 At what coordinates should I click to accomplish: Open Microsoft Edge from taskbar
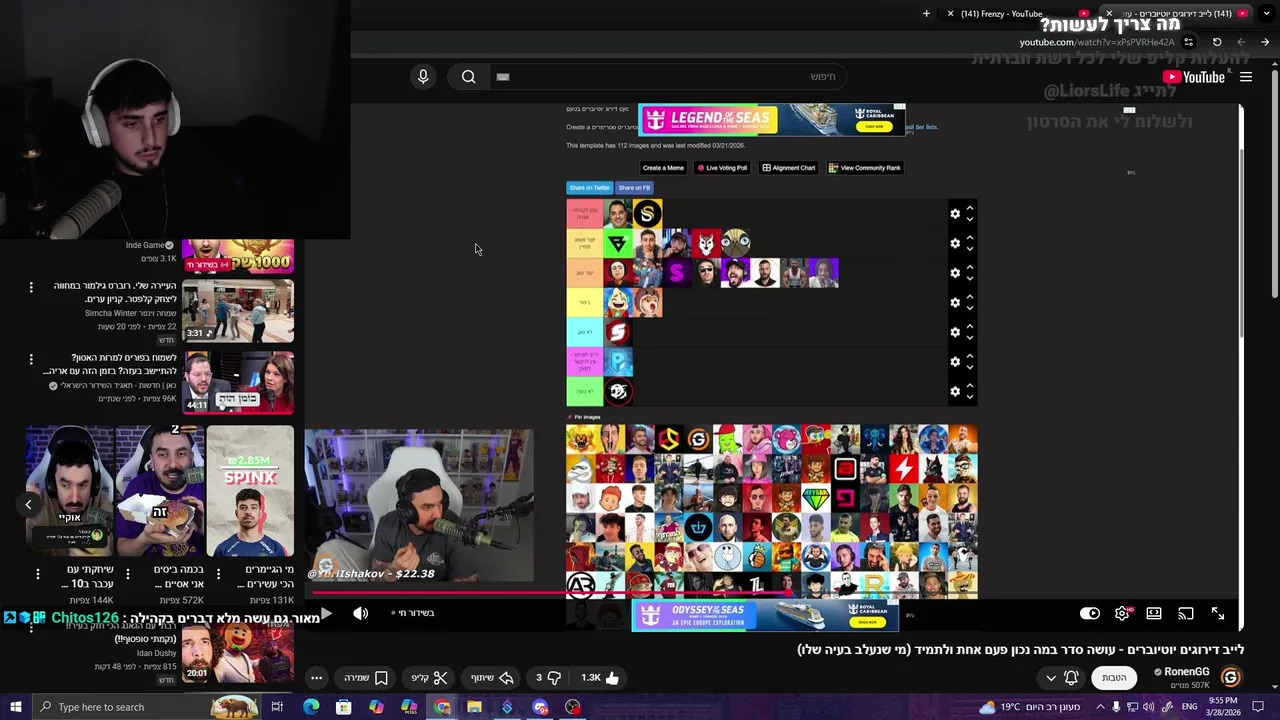[x=311, y=707]
